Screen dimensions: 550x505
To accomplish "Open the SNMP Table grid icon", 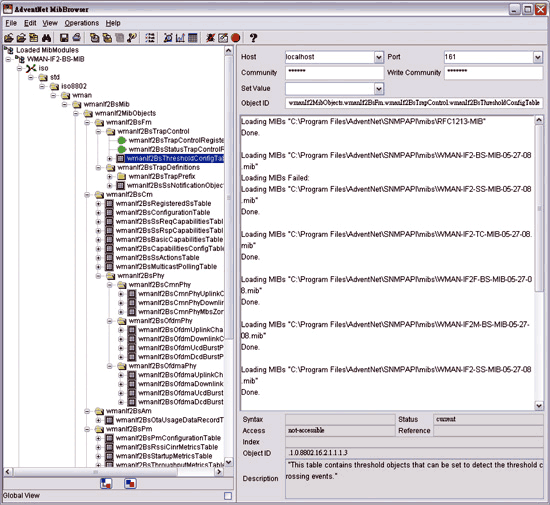I will coord(193,38).
